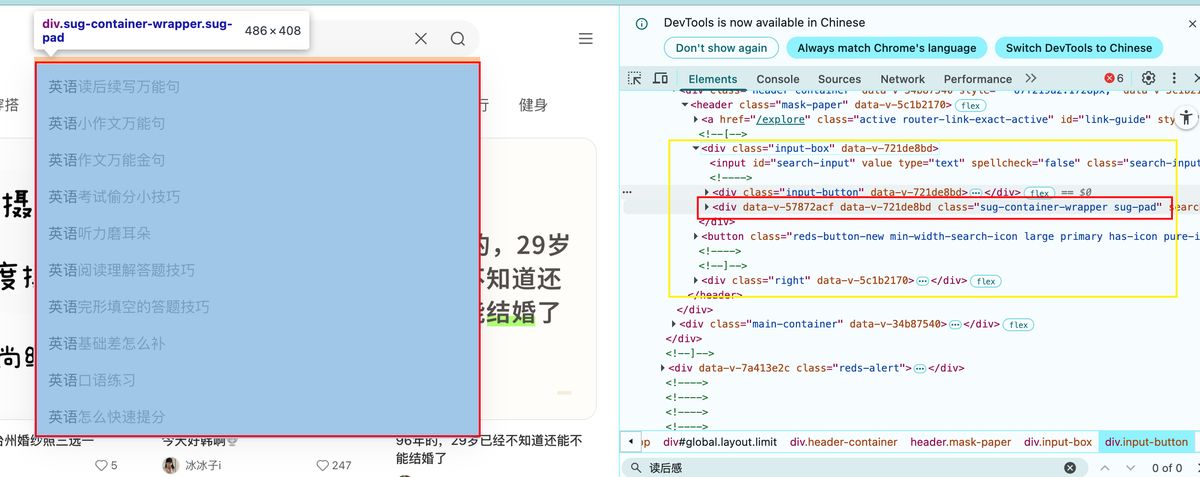Expand the button reds-button-new node
The width and height of the screenshot is (1200, 477).
697,236
